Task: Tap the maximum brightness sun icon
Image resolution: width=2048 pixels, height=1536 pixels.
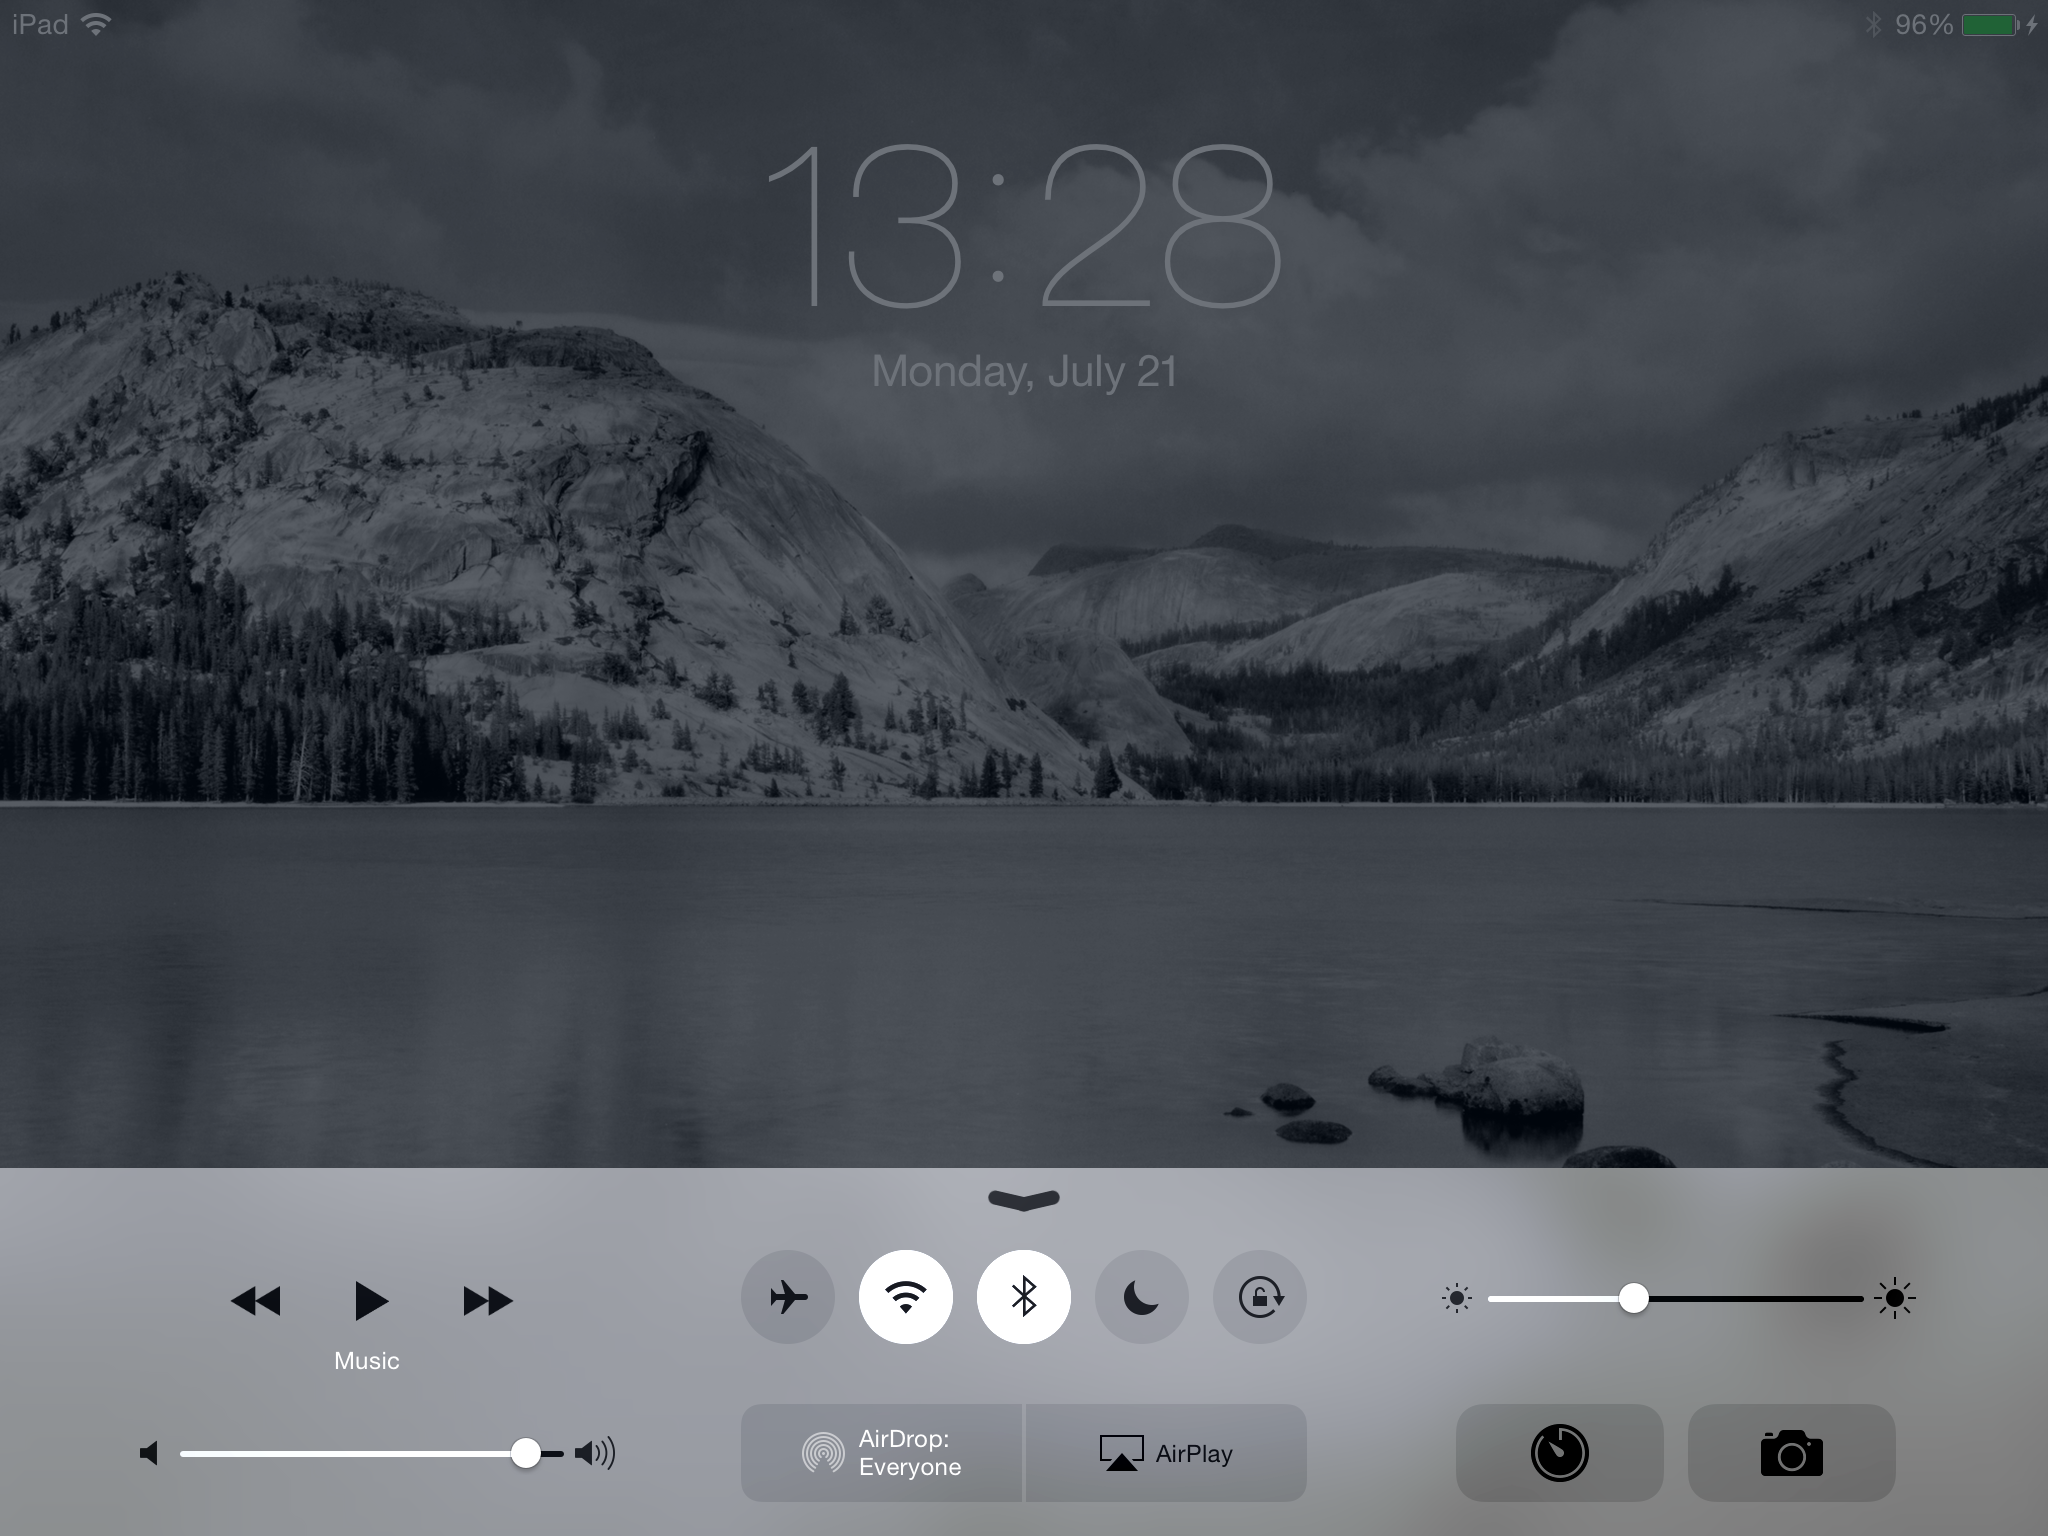Action: (x=1895, y=1299)
